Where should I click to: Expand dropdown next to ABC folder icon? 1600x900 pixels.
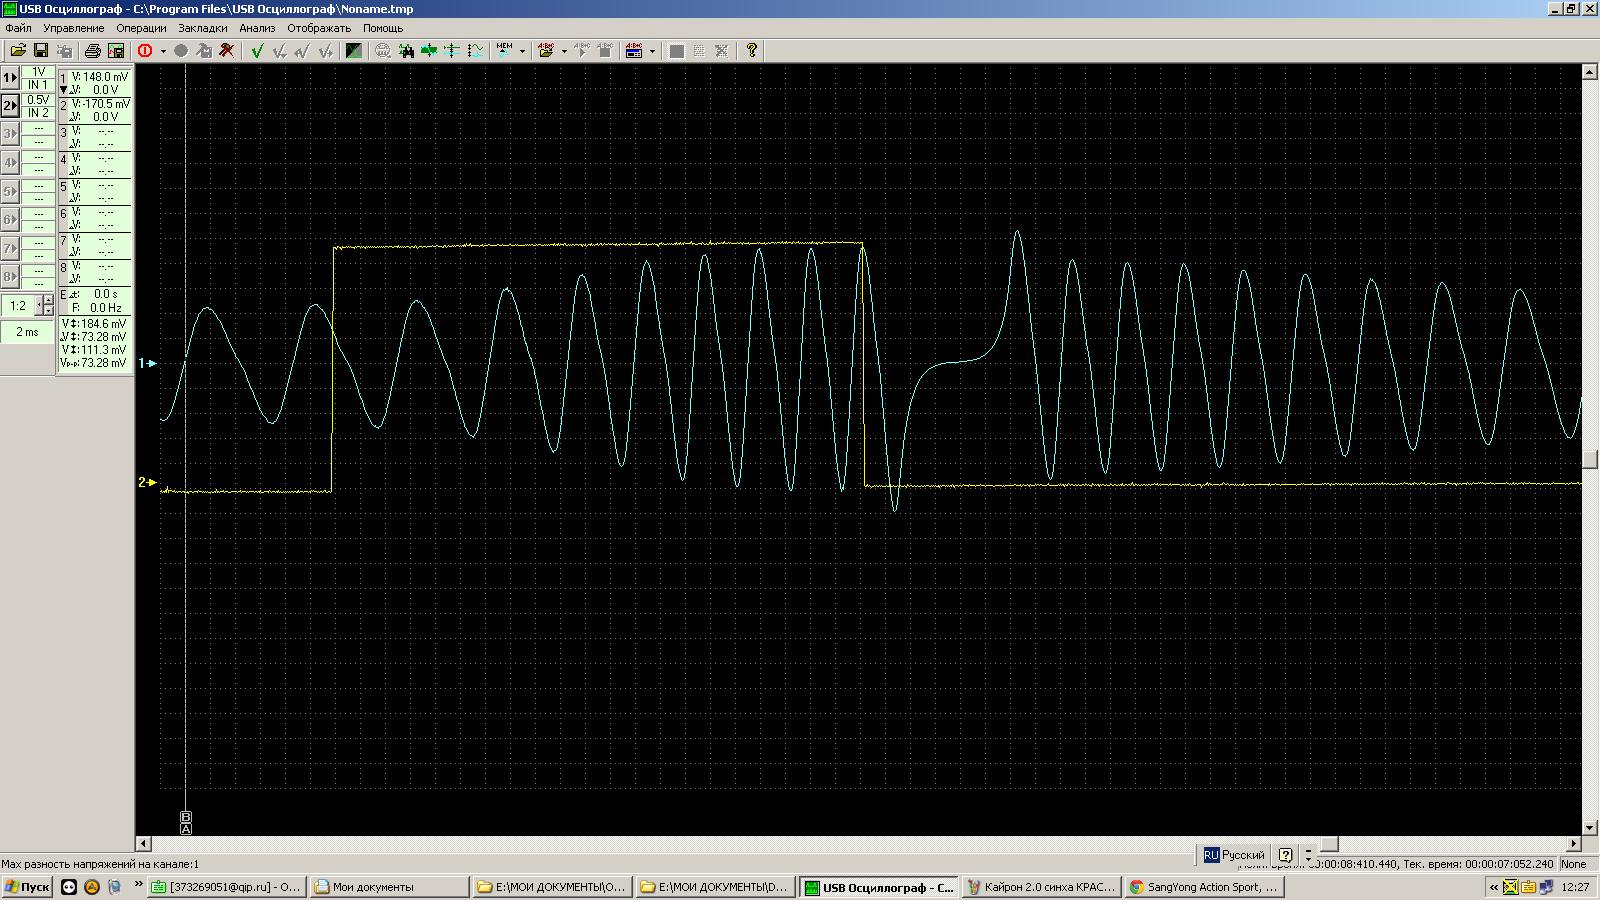(564, 51)
